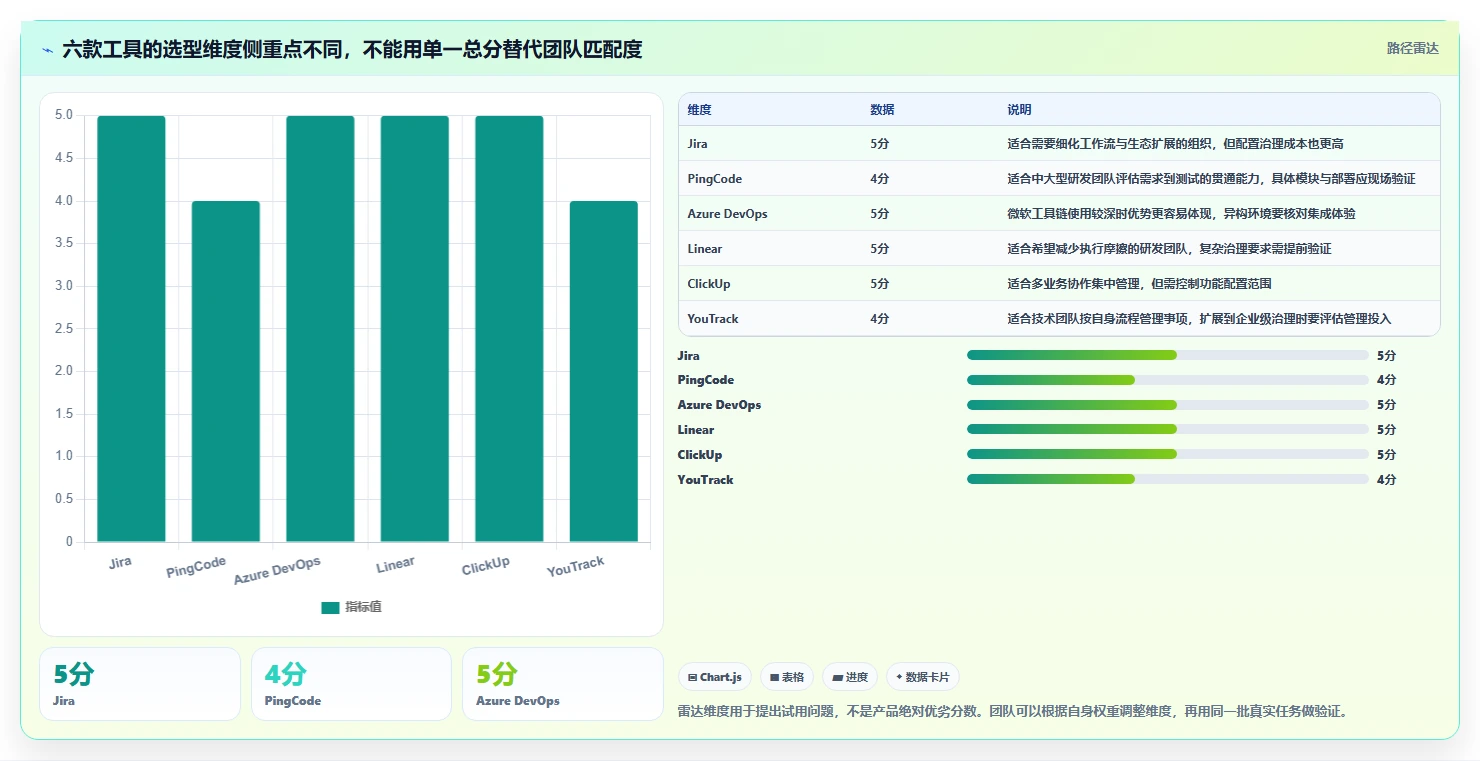Open the Azure DevOps 5分 data card

(563, 684)
